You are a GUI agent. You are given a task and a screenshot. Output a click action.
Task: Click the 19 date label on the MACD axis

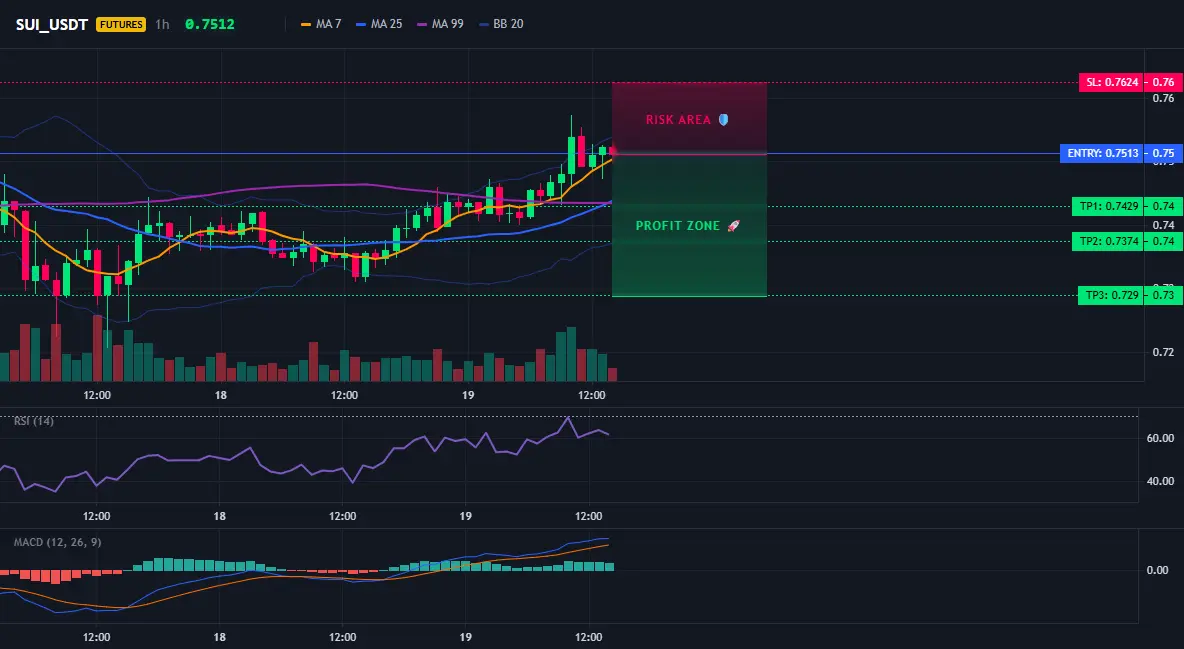pos(465,637)
